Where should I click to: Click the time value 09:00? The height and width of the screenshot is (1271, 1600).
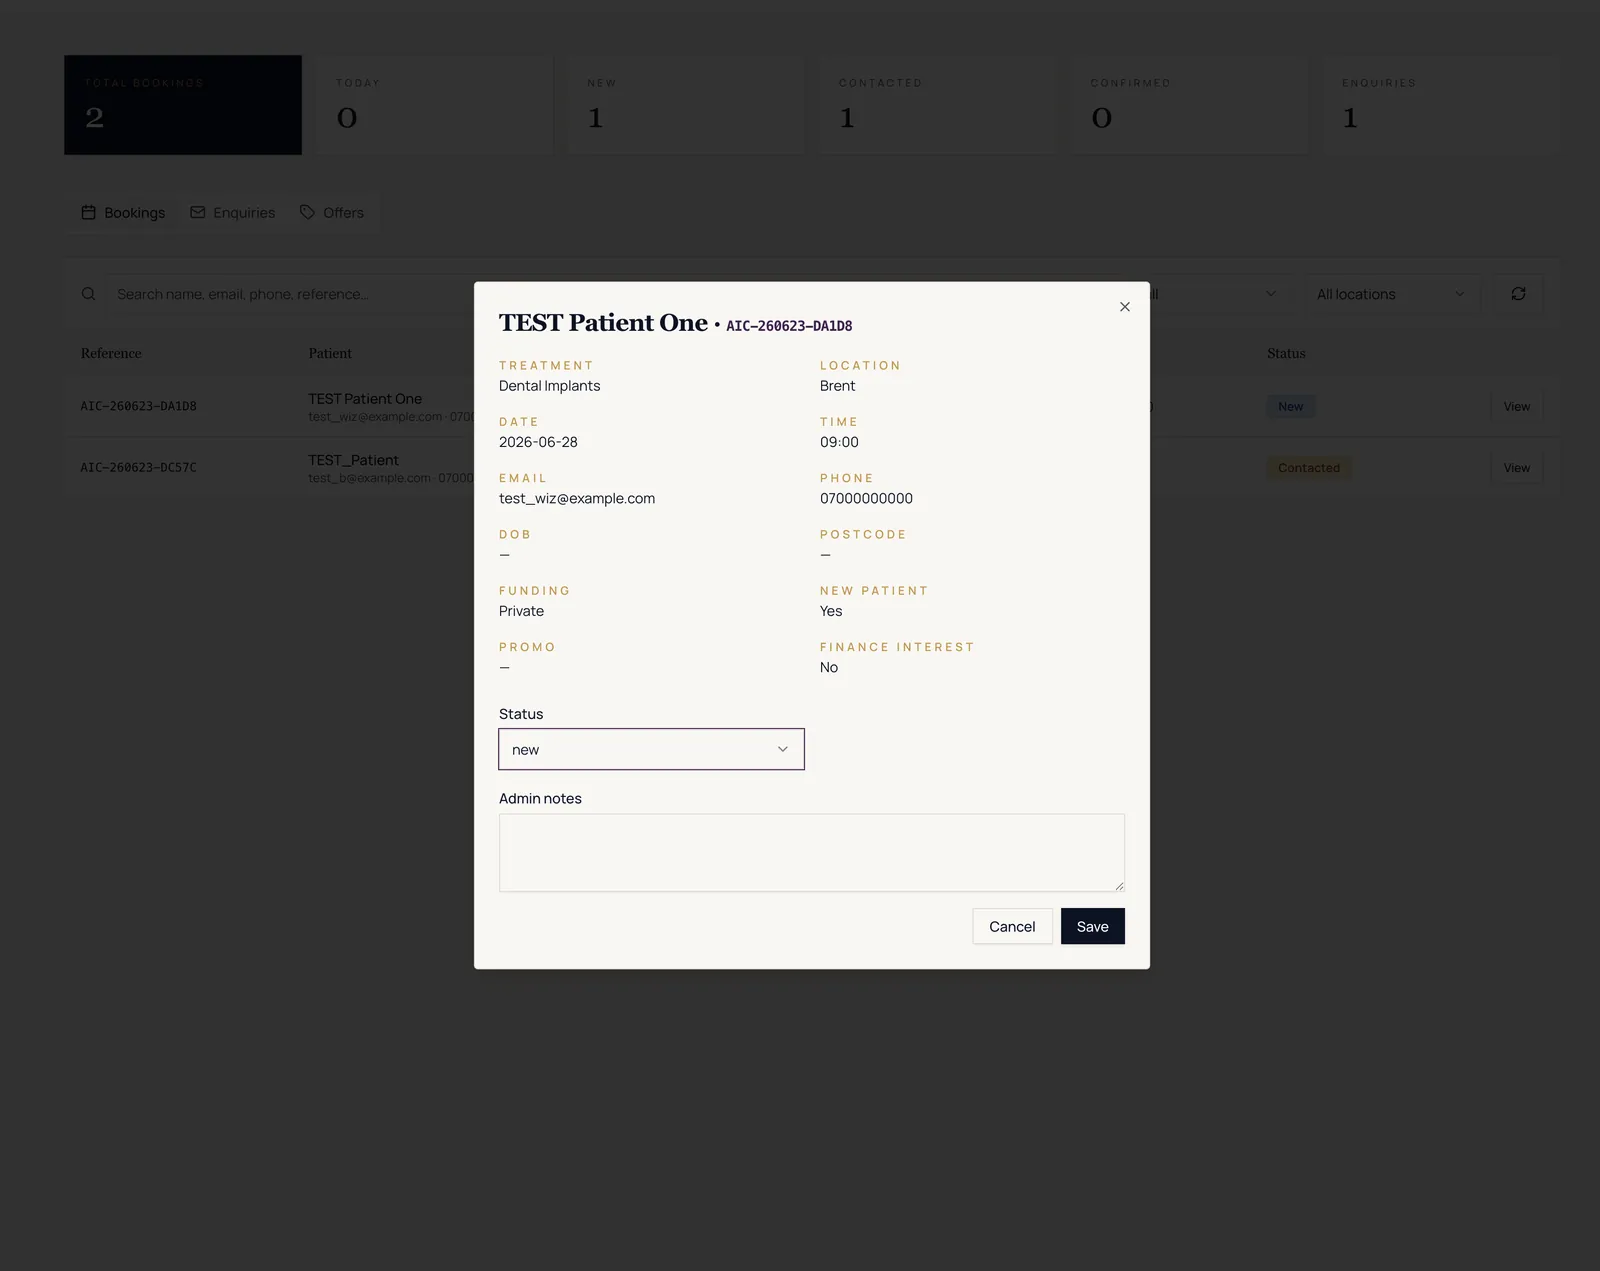tap(839, 442)
